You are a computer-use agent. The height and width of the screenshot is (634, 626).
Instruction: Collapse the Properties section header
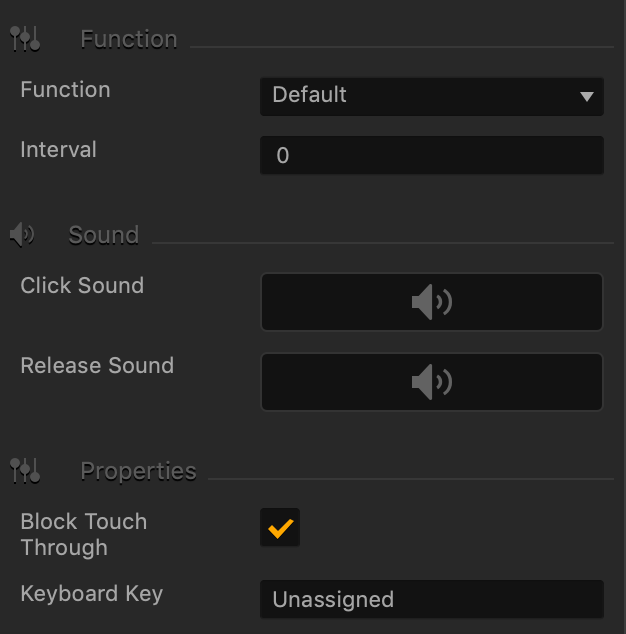[138, 471]
